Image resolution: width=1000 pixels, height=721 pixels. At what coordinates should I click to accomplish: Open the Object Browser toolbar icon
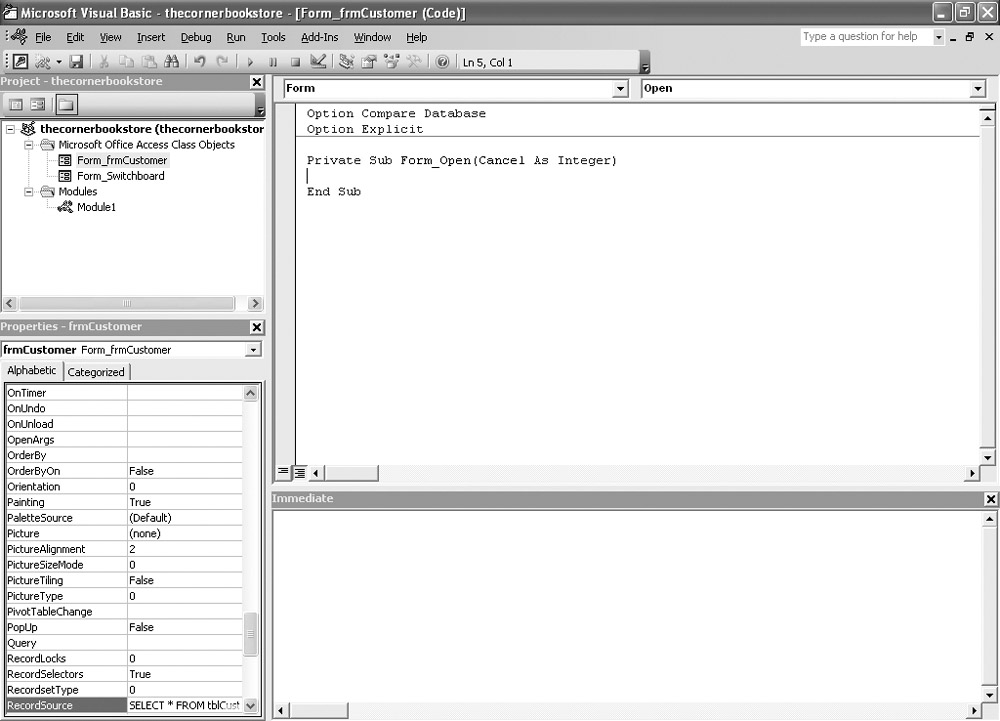tap(390, 62)
